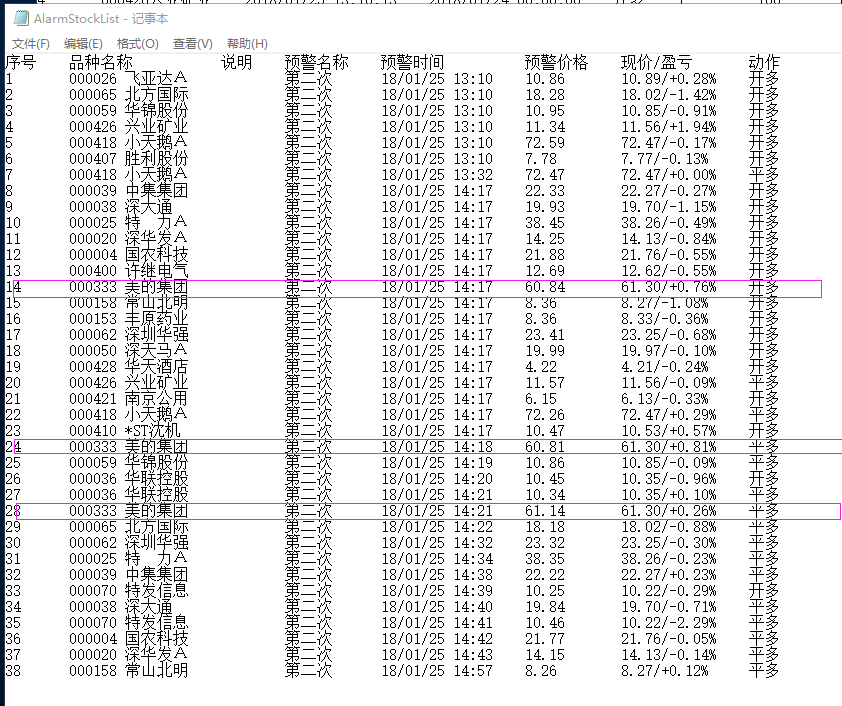This screenshot has height=706, width=842.
Task: Open the 文件(F) menu
Action: point(31,44)
